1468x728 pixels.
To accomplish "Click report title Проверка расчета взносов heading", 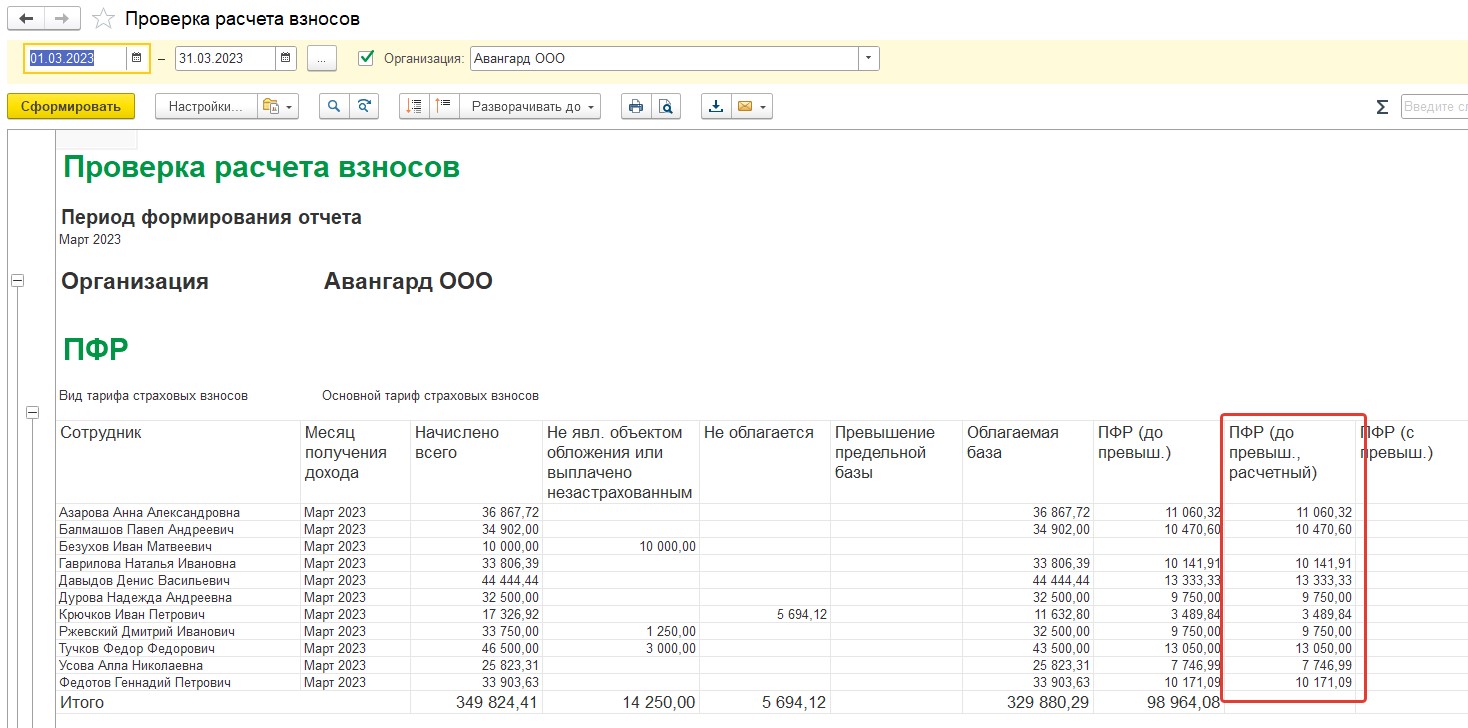I will (261, 167).
